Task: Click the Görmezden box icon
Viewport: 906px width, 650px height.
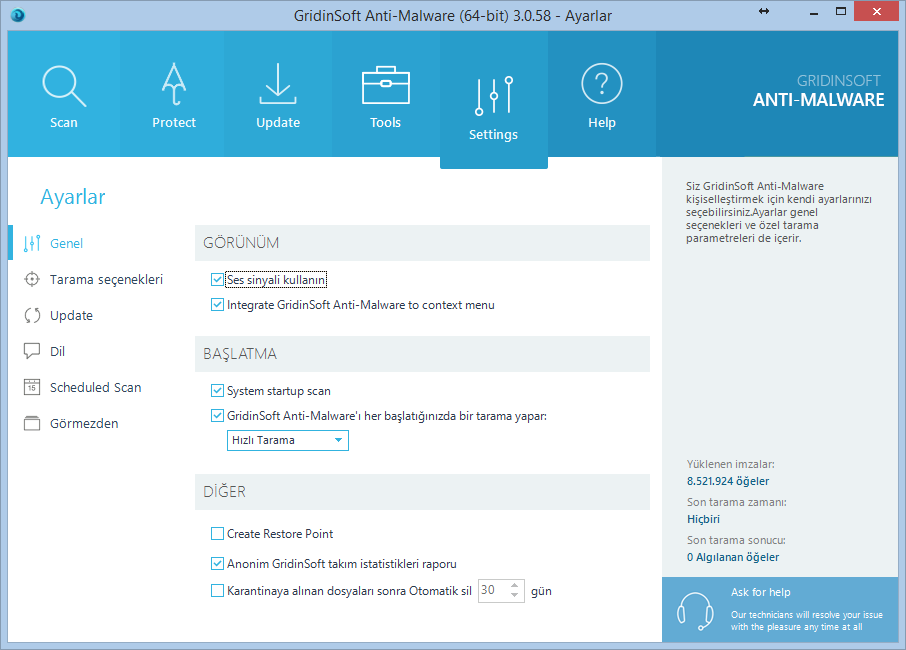Action: pyautogui.click(x=32, y=424)
